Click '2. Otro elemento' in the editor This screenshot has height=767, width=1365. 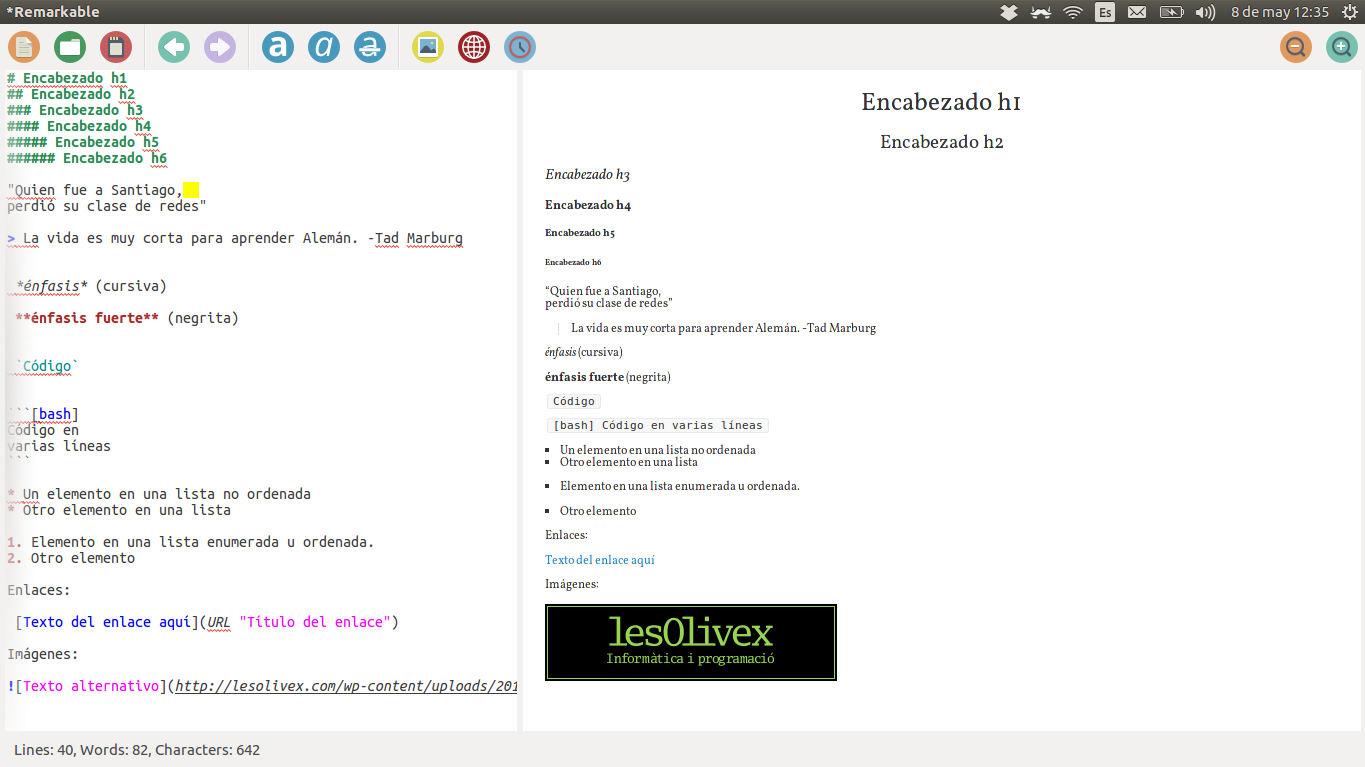point(71,558)
